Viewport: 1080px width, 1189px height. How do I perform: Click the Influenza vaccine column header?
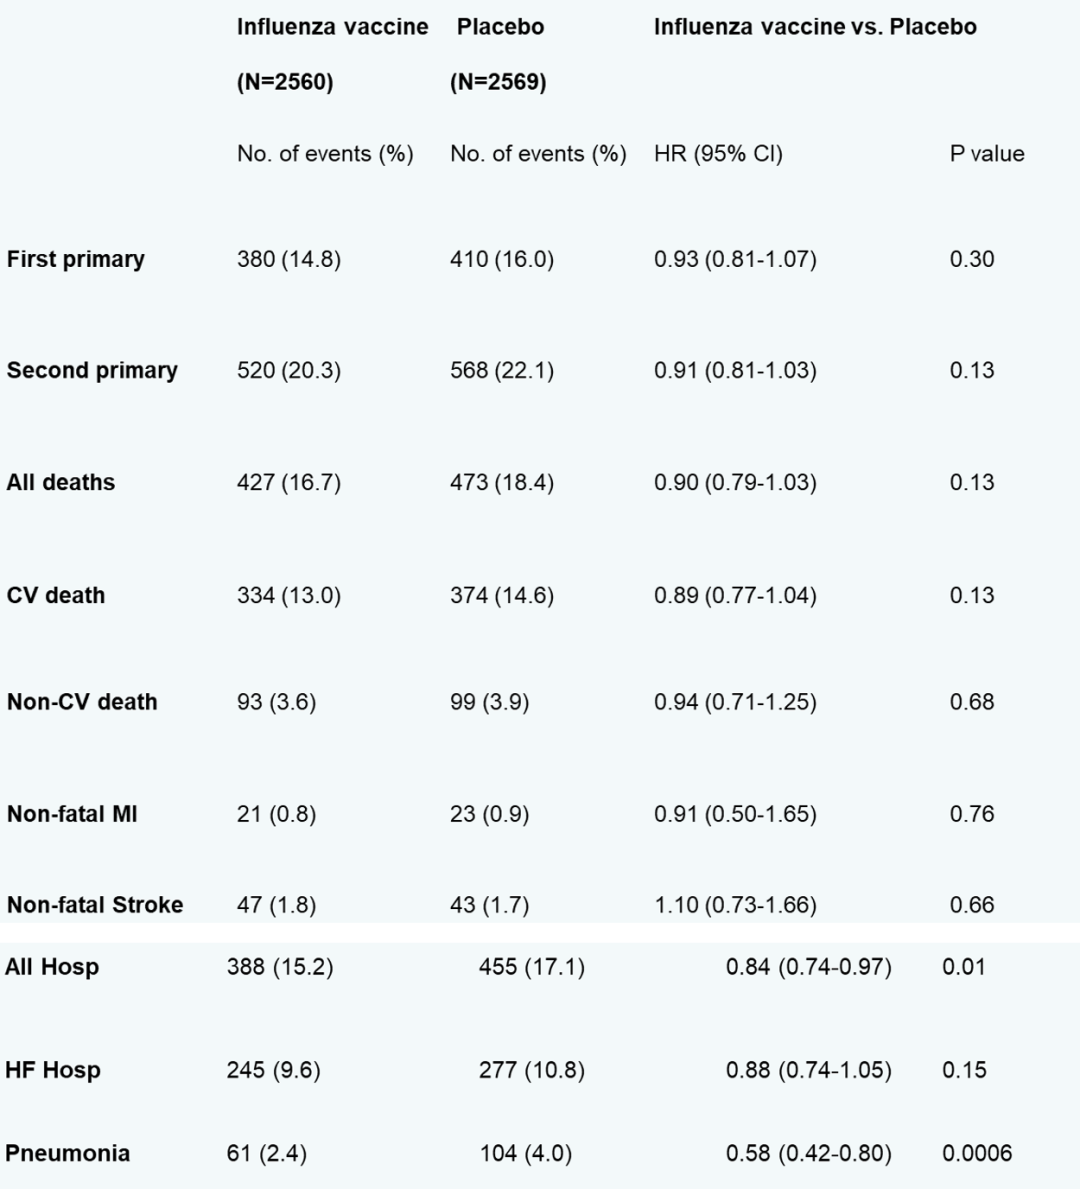(x=332, y=27)
